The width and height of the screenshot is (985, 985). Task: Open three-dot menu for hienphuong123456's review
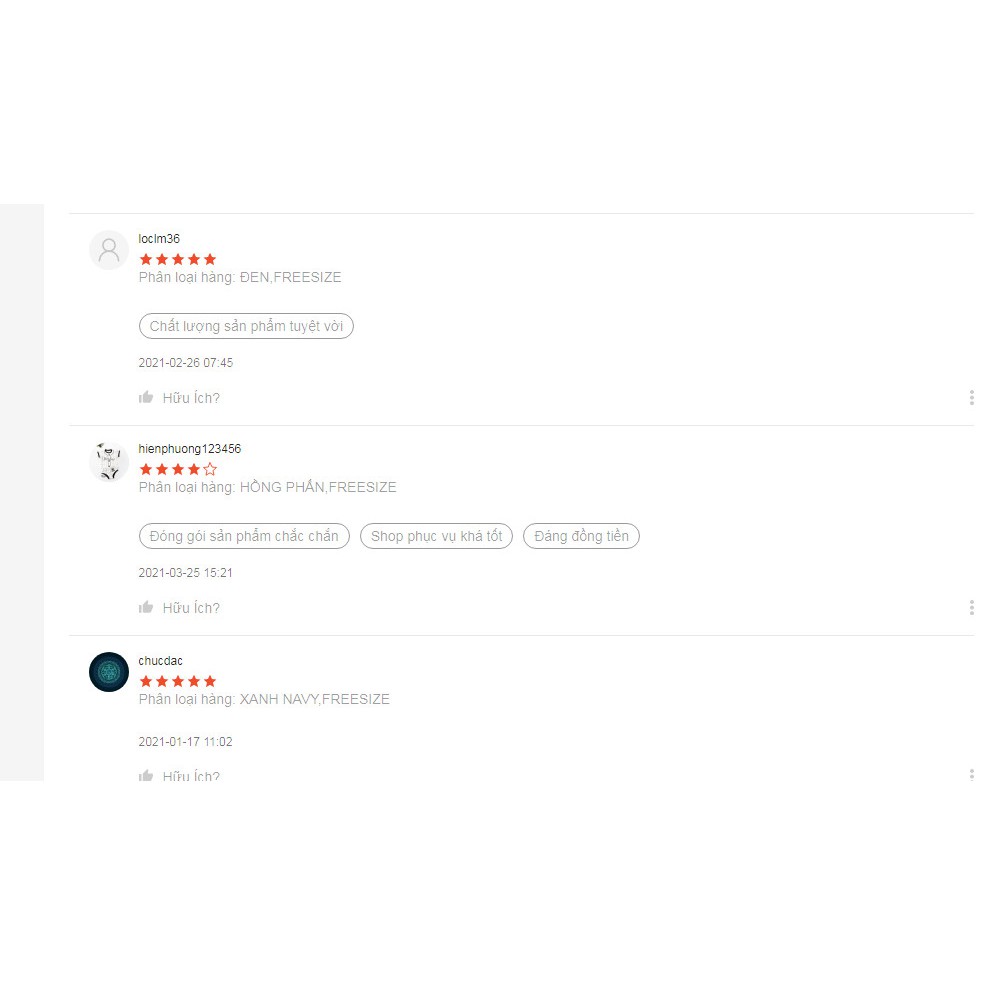971,607
